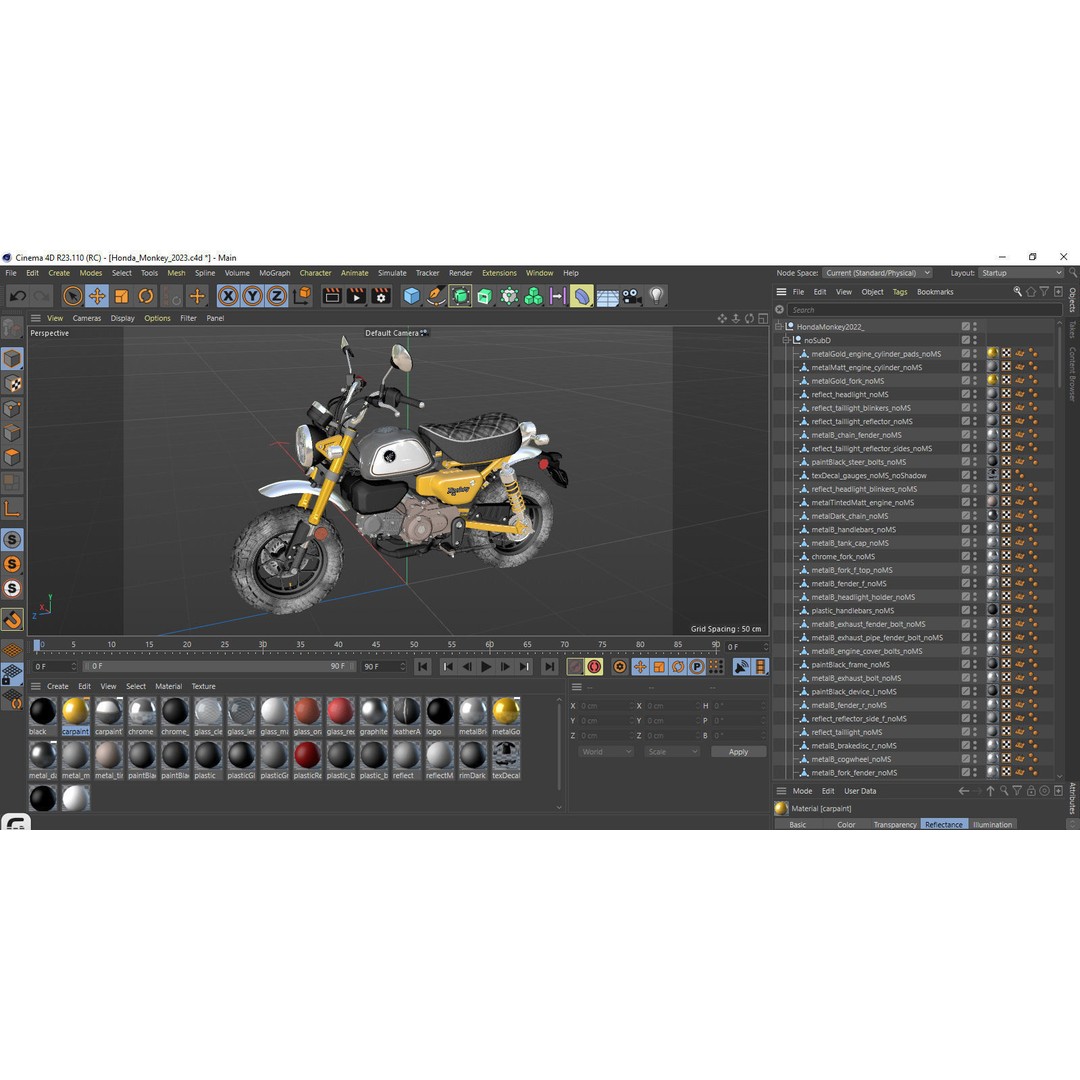The height and width of the screenshot is (1080, 1080).
Task: Play the animation forwards
Action: pyautogui.click(x=486, y=667)
